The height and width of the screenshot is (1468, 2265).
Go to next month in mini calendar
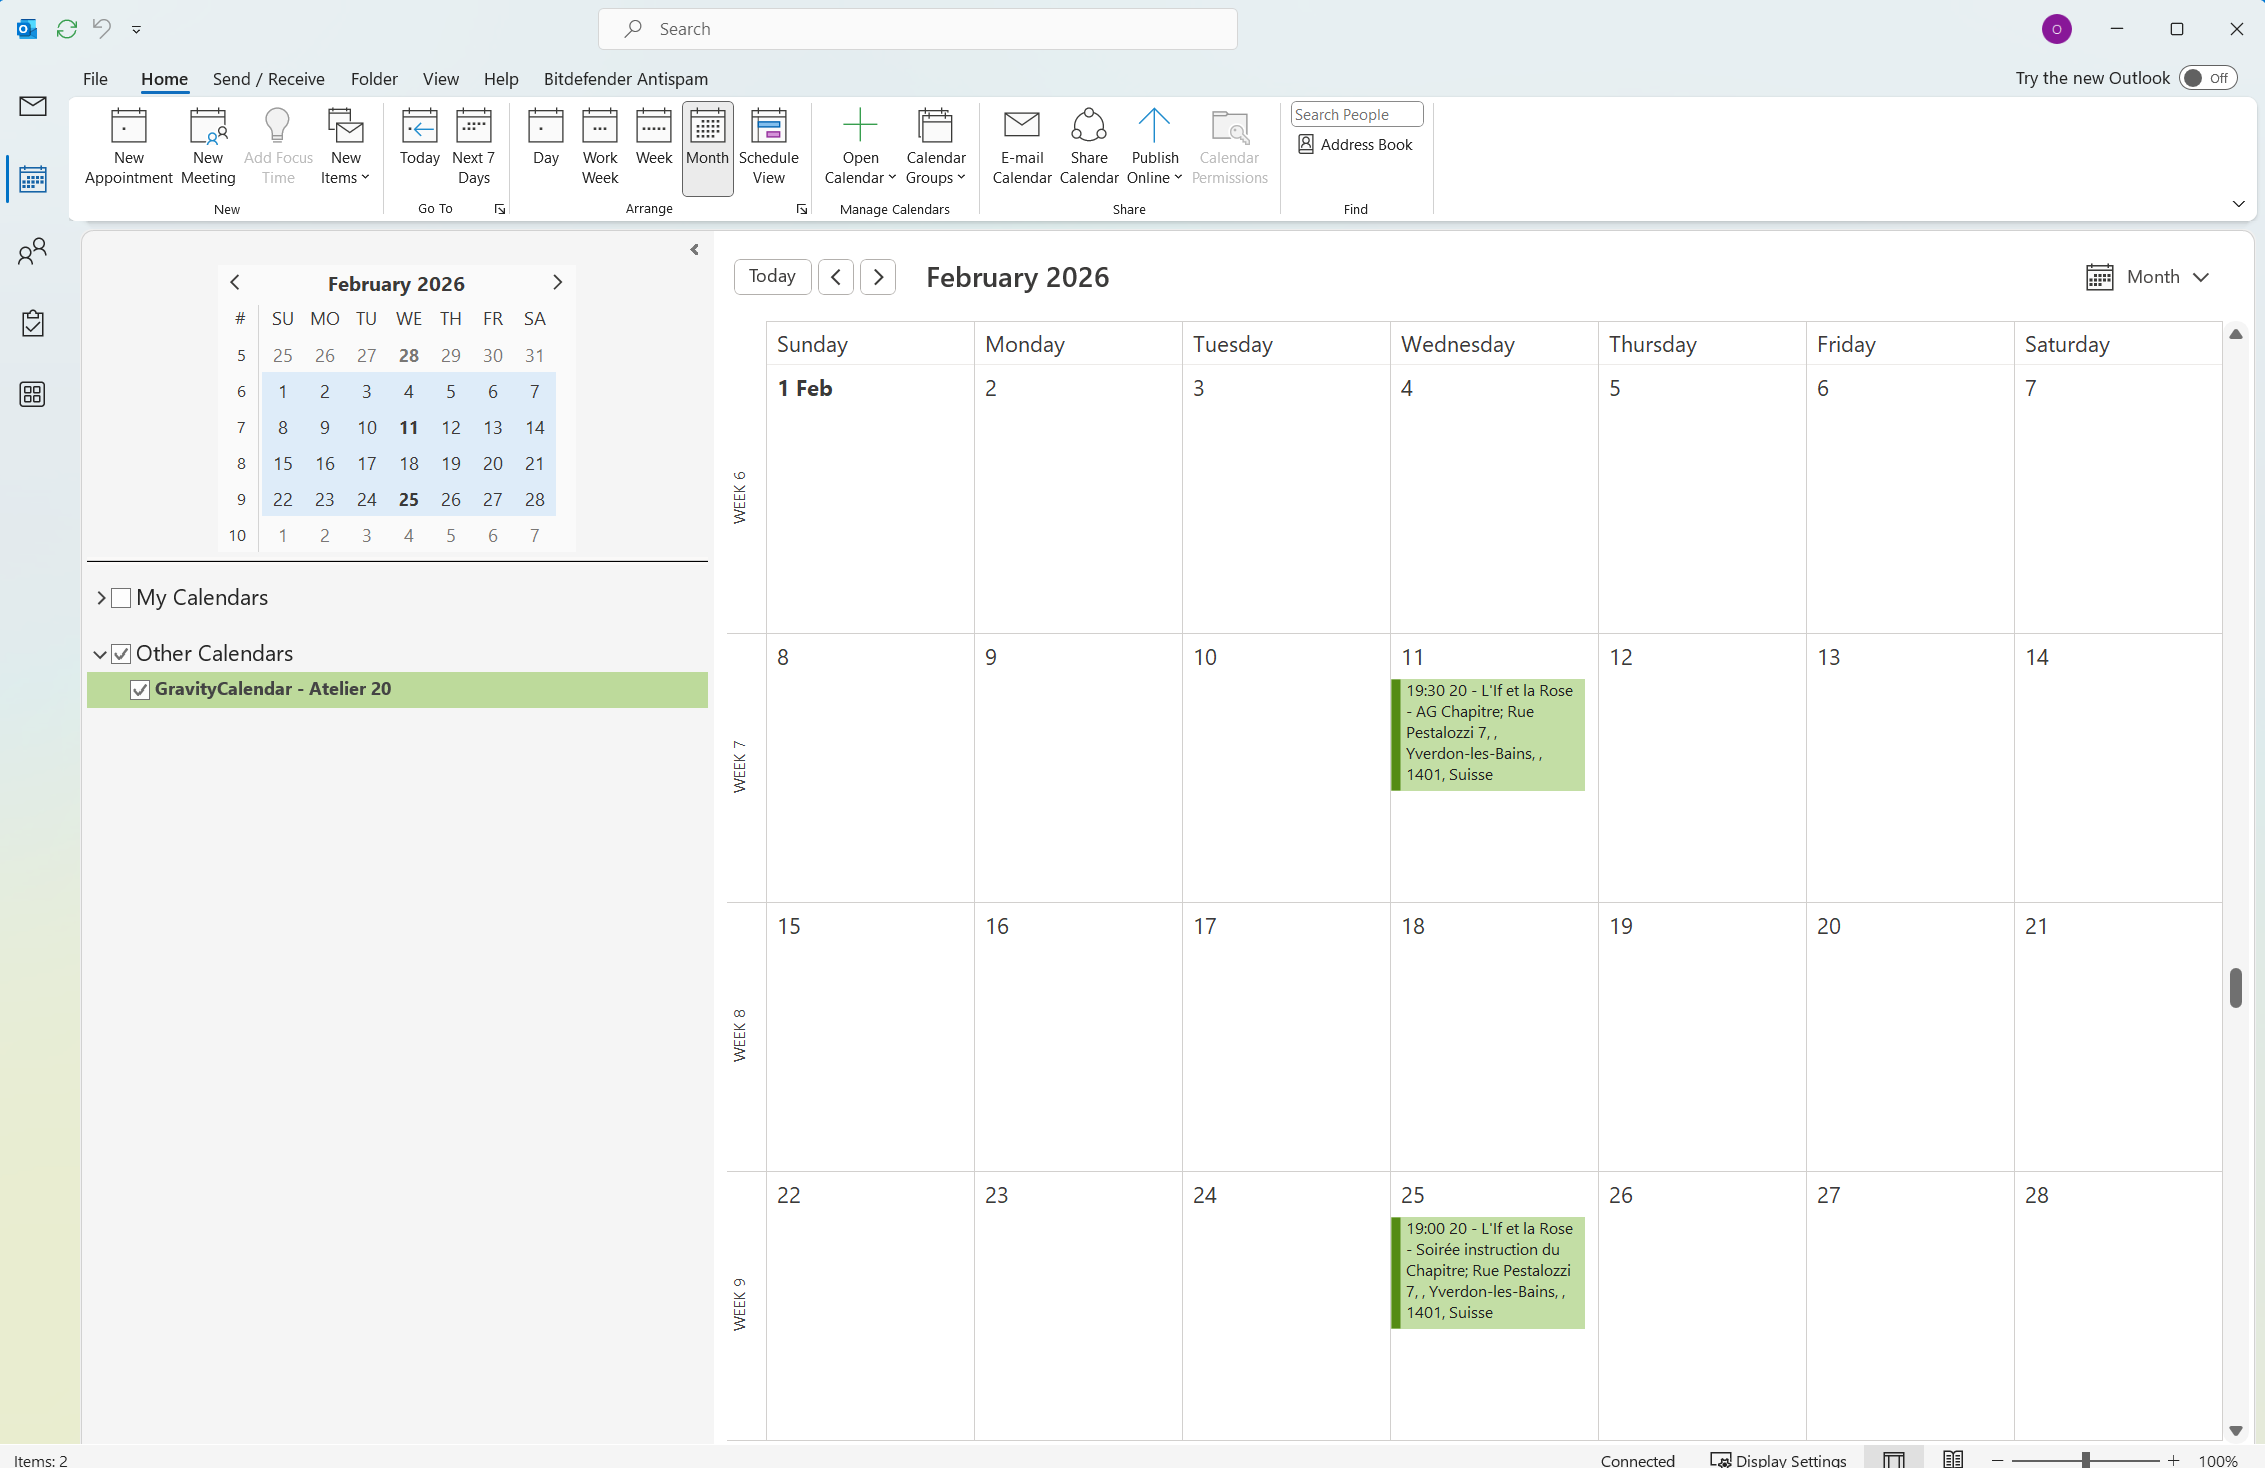(x=557, y=283)
